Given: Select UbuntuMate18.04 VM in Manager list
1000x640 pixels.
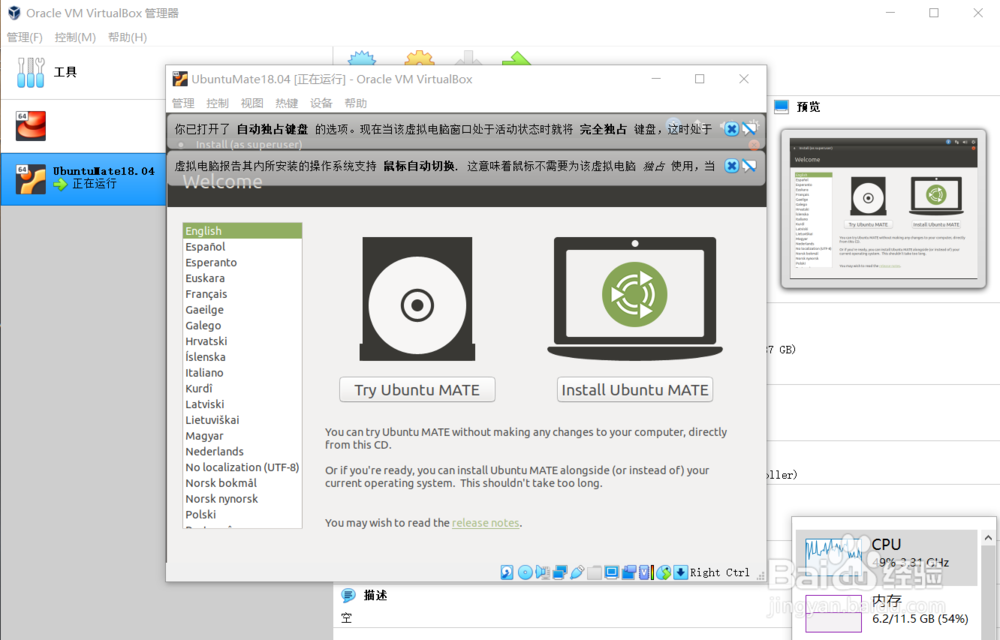Looking at the screenshot, I should (83, 178).
